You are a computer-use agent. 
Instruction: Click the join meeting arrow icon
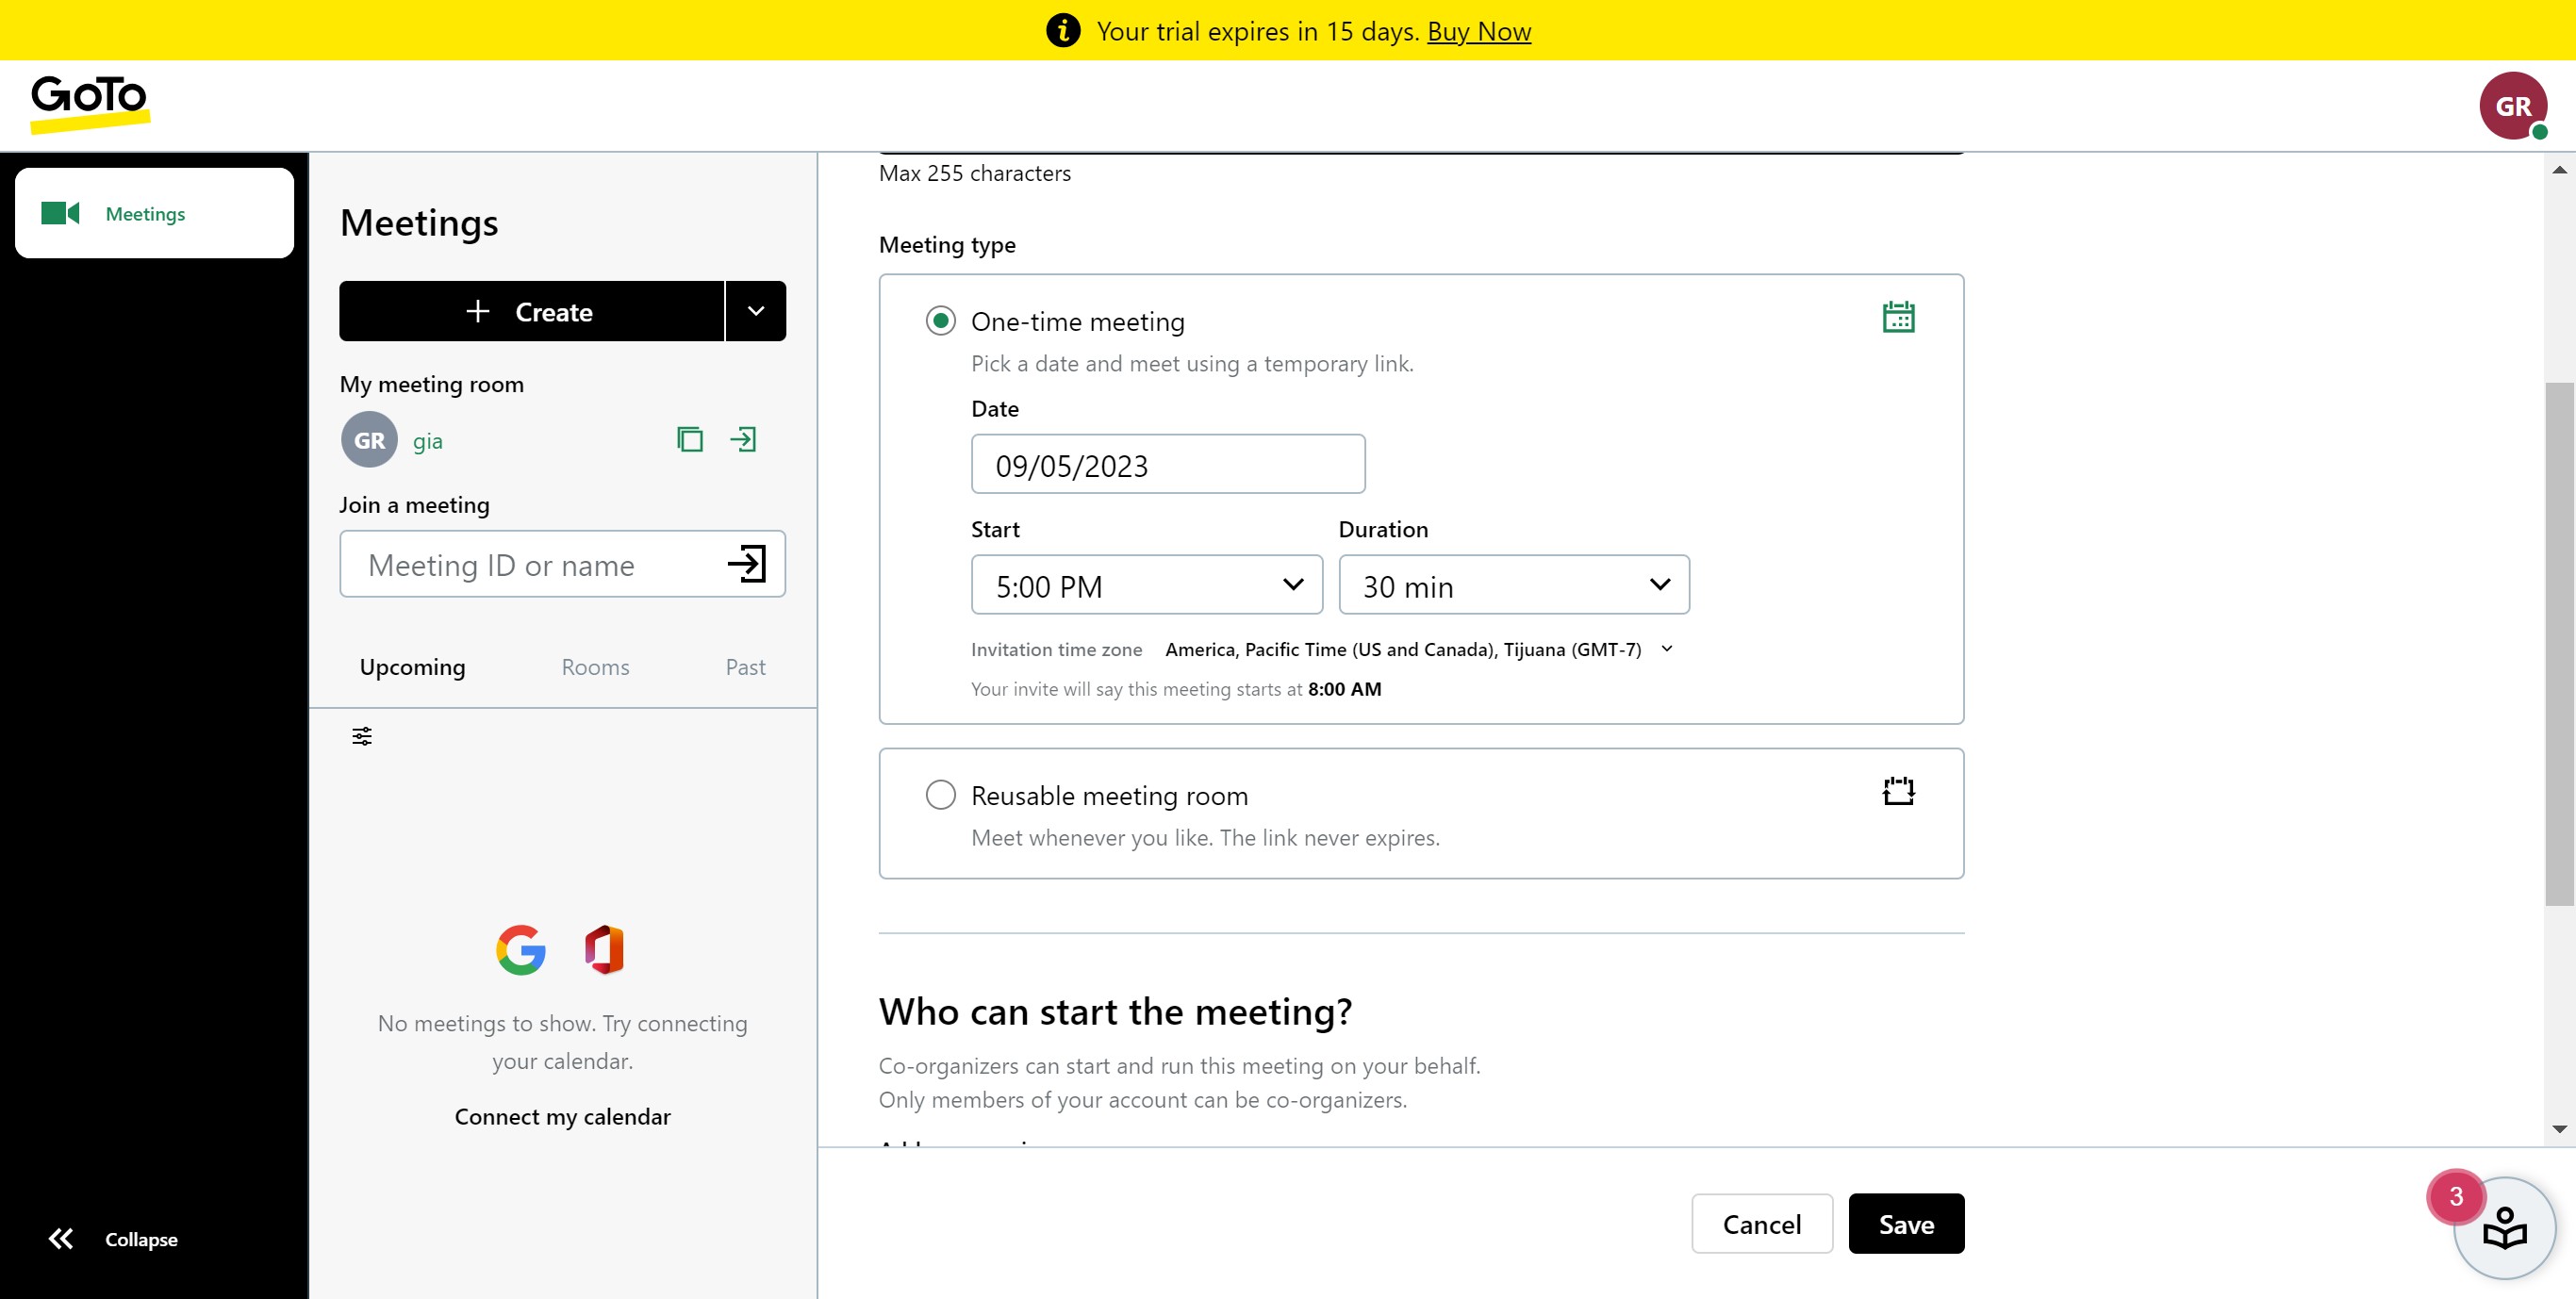coord(747,564)
